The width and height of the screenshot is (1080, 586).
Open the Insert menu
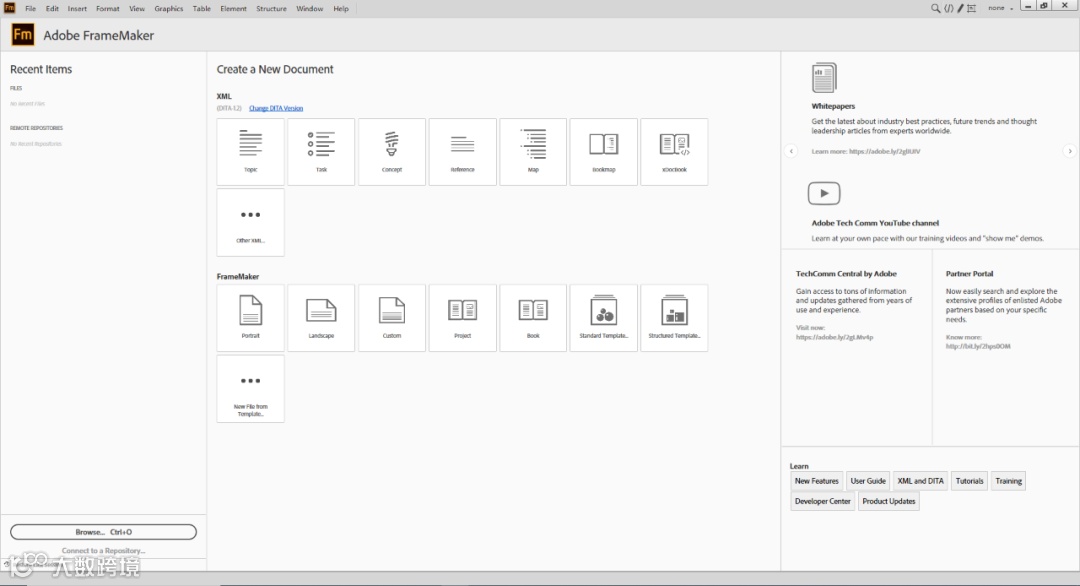77,9
